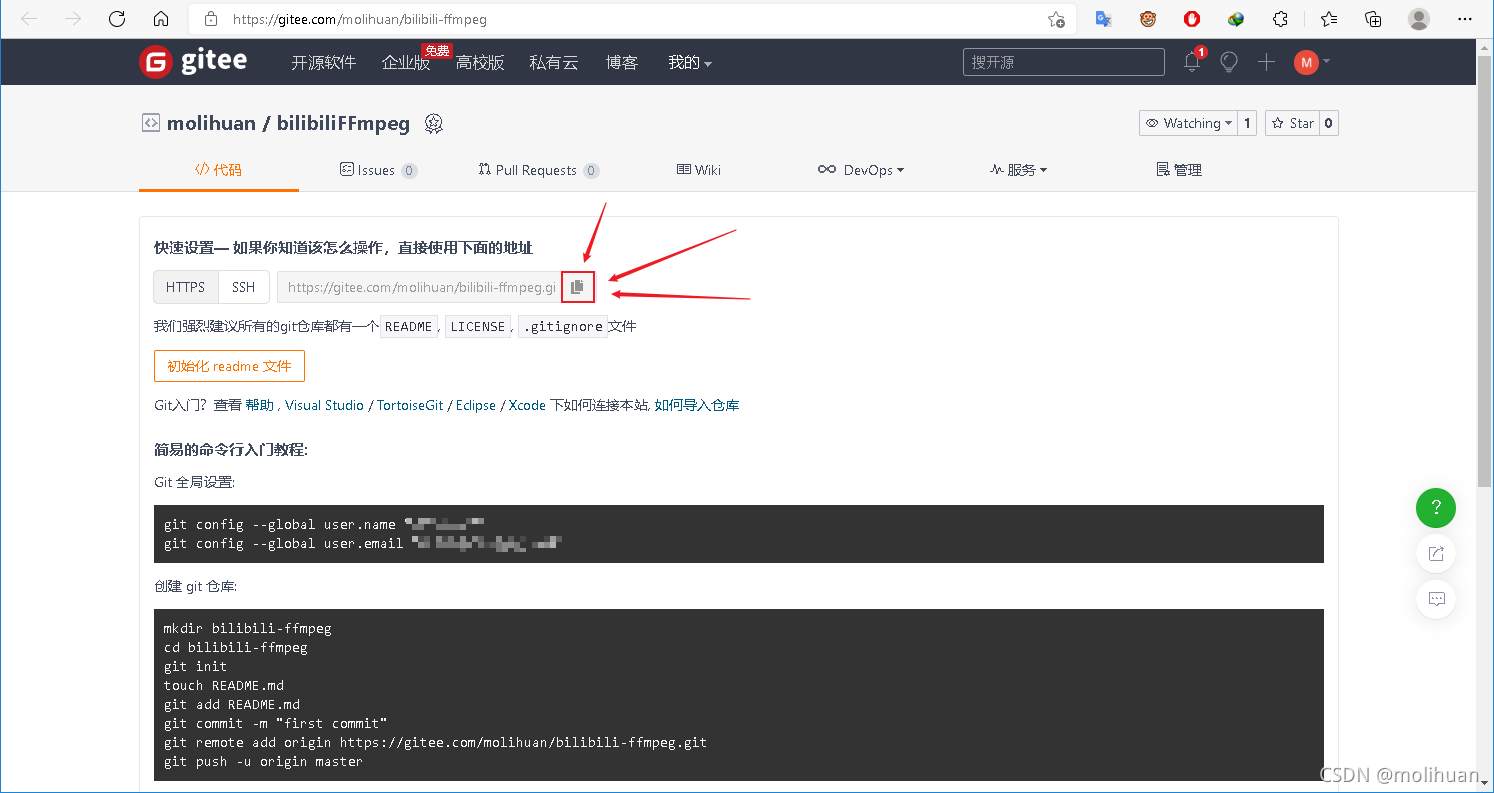Click the 'git init' command line
1494x793 pixels.
(x=195, y=666)
